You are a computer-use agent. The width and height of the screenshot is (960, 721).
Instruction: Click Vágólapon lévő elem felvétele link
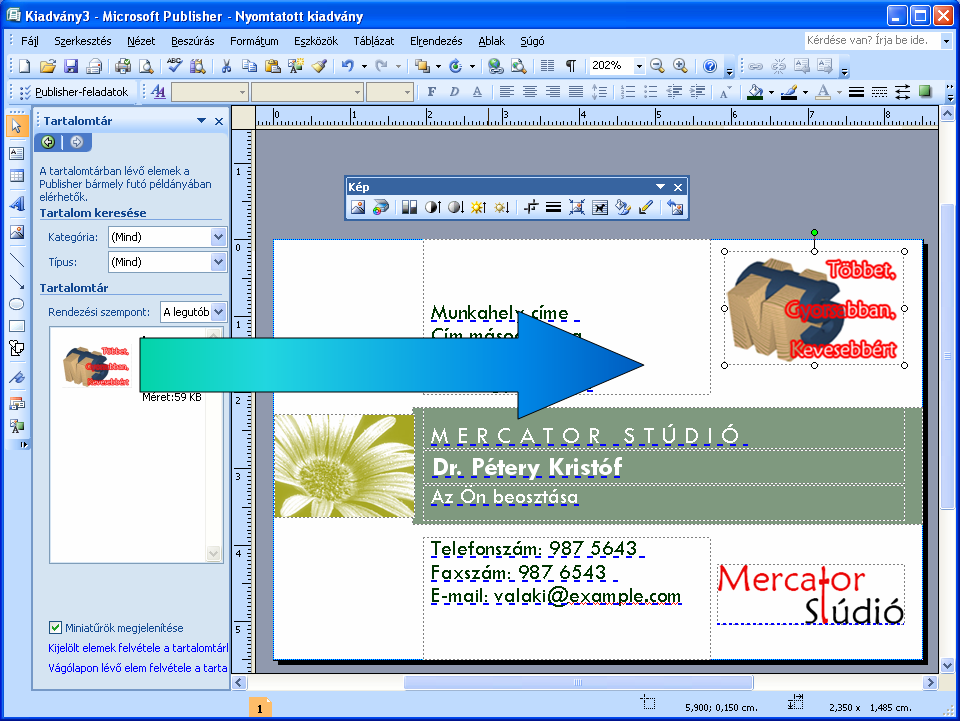[x=138, y=668]
